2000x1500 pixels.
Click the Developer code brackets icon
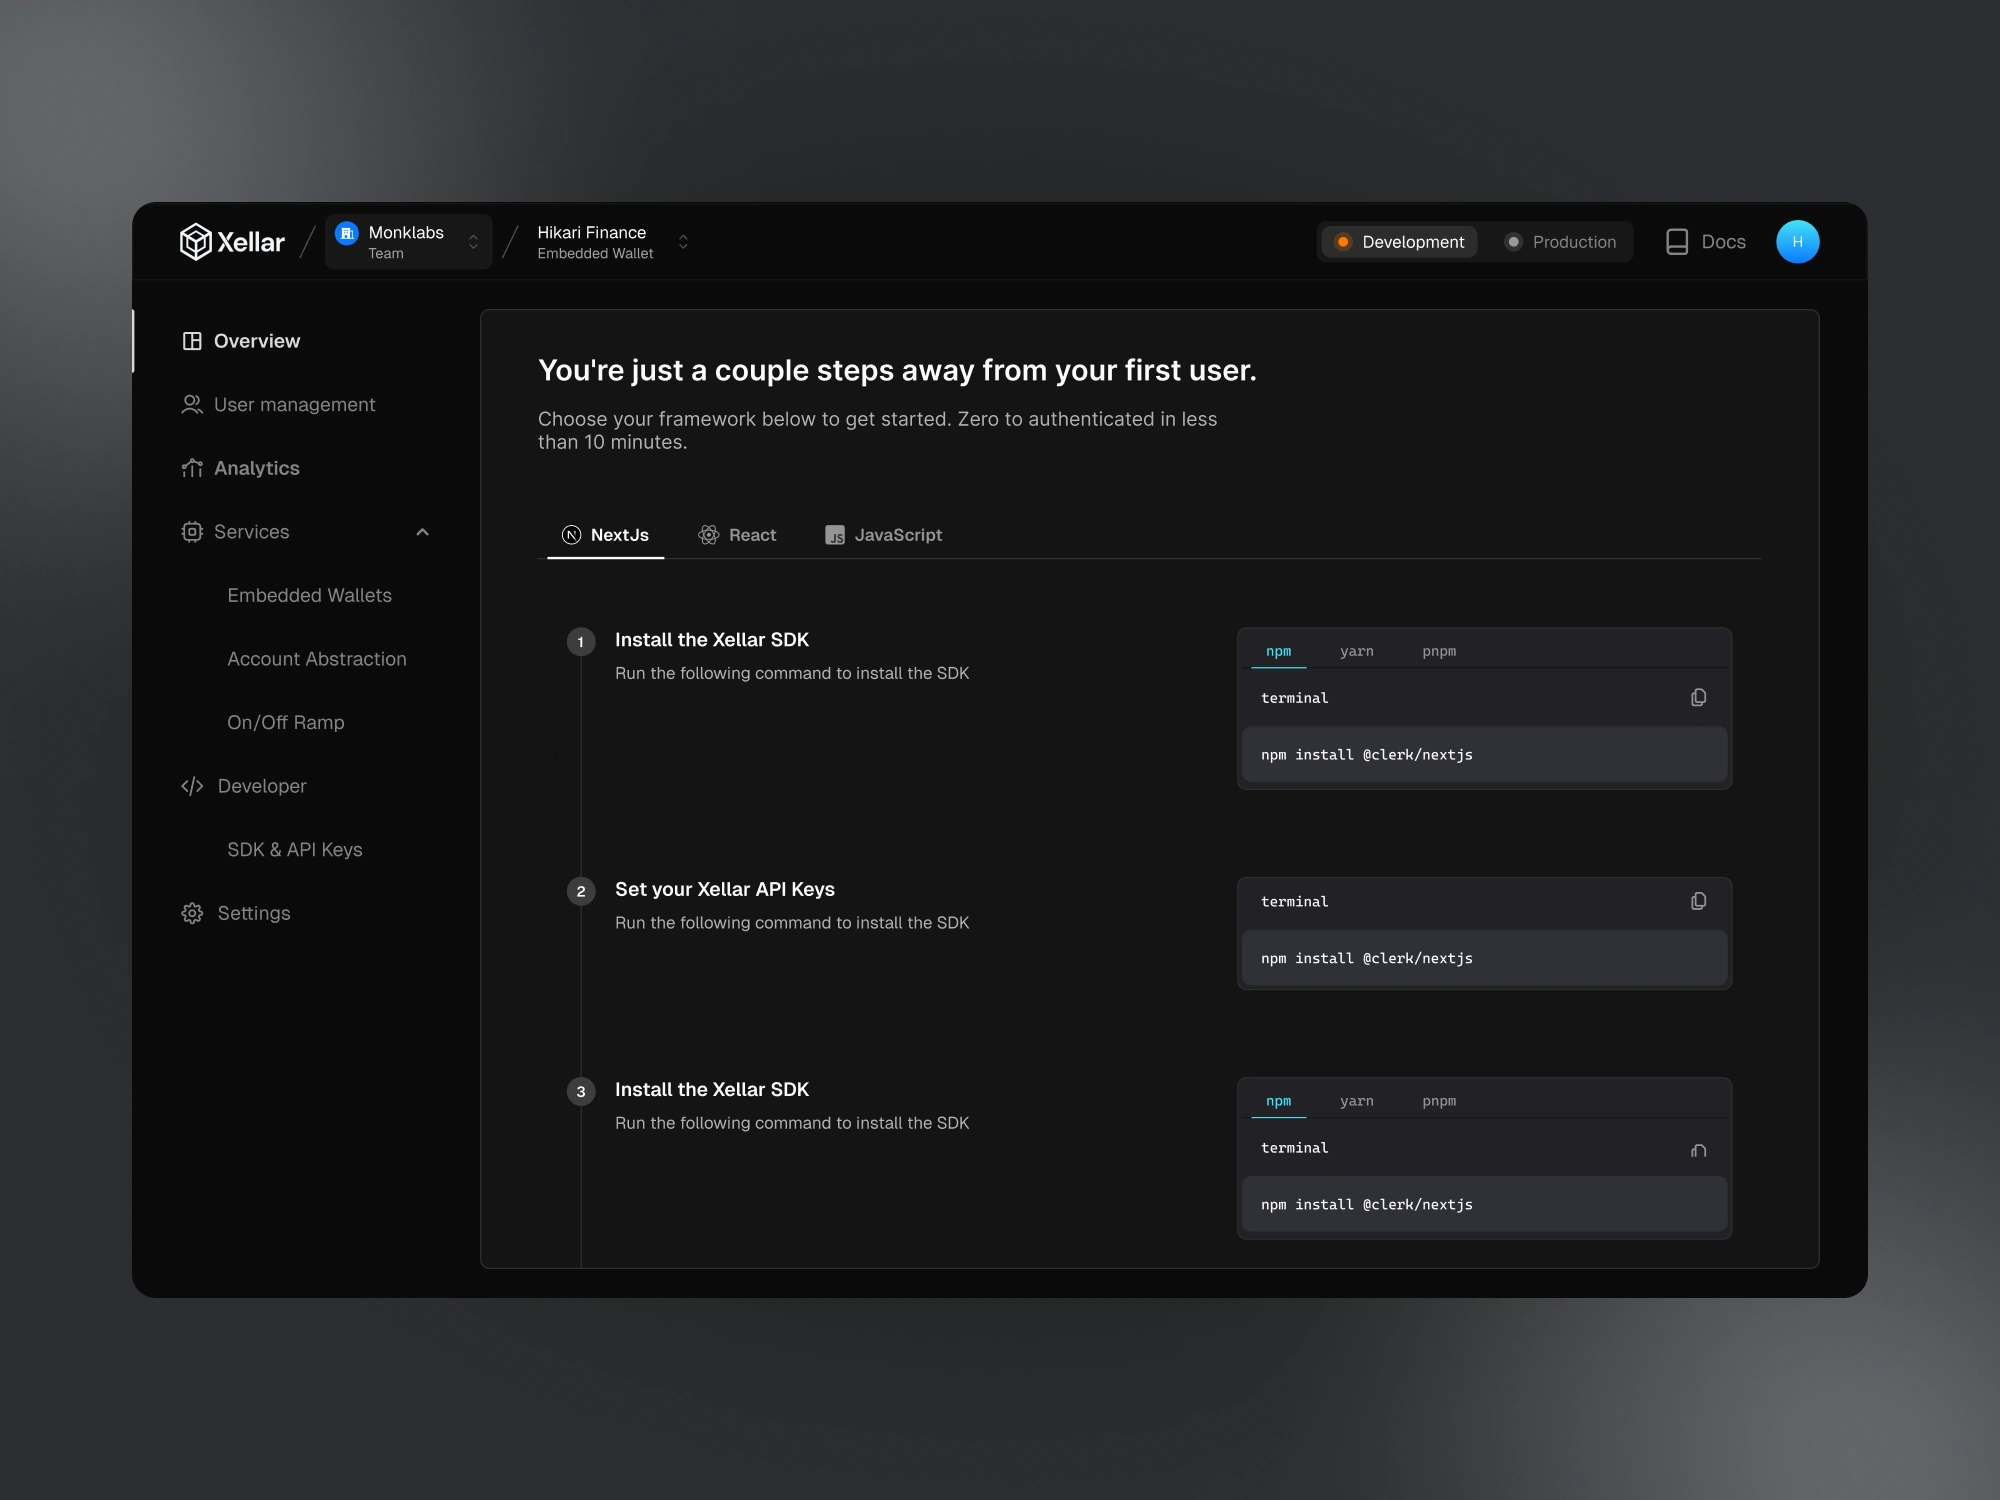pyautogui.click(x=192, y=786)
